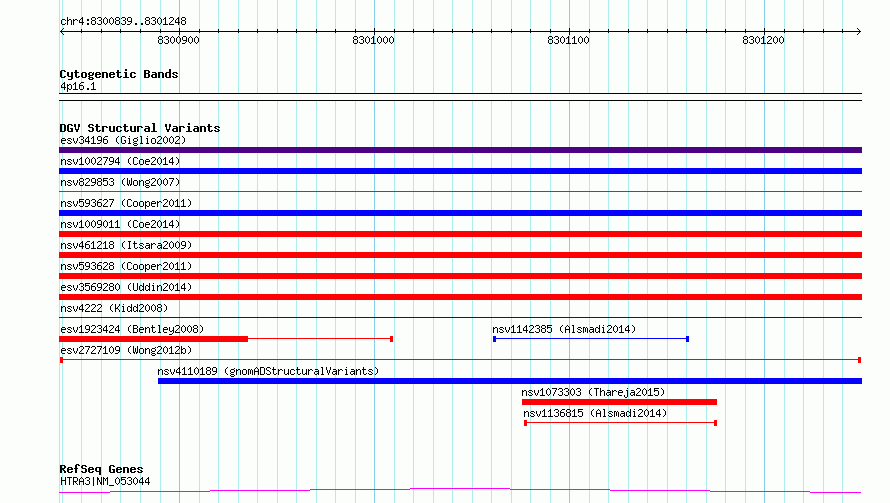The image size is (890, 503).
Task: Click the magenta HTRA3 gene track line
Action: (460, 491)
